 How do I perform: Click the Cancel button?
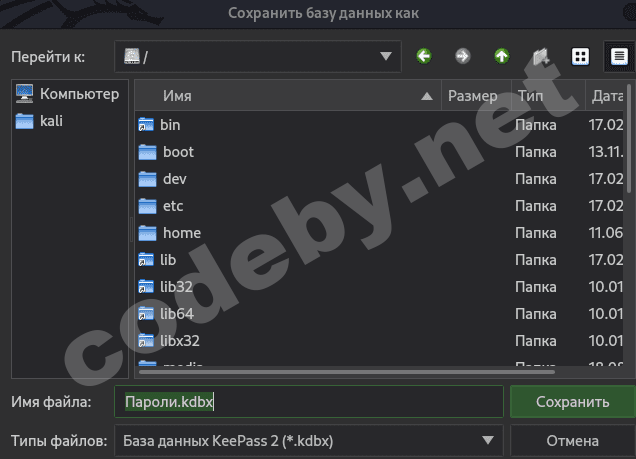572,440
